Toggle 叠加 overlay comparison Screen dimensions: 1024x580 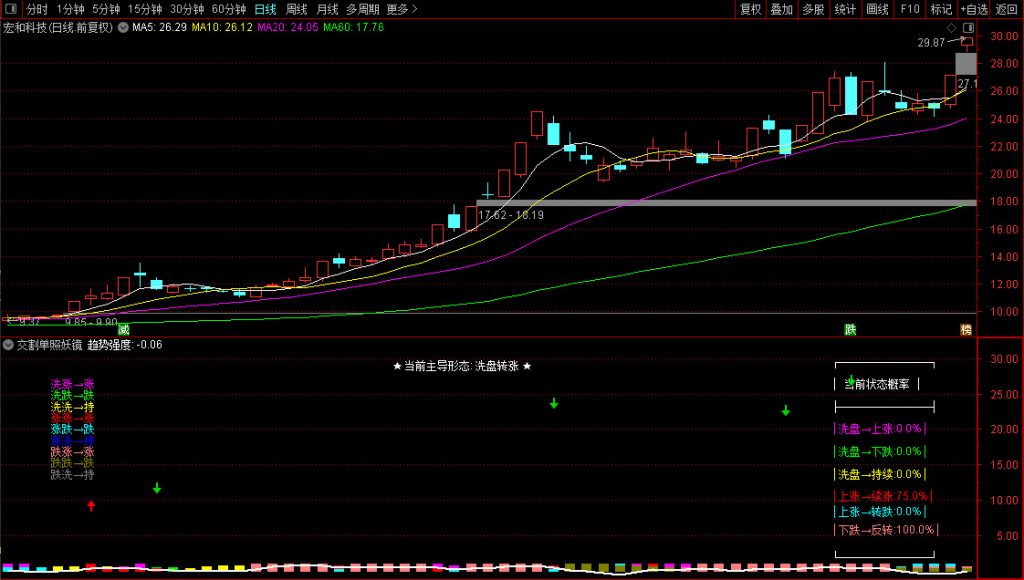pyautogui.click(x=782, y=9)
